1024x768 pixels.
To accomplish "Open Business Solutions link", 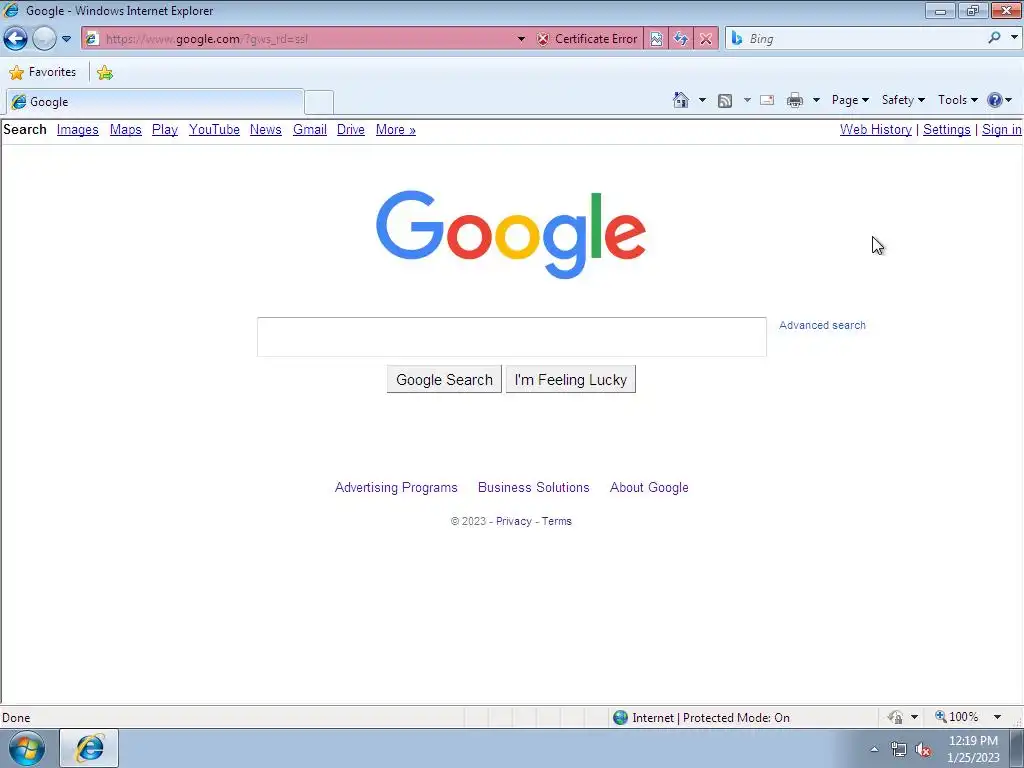I will pos(534,487).
